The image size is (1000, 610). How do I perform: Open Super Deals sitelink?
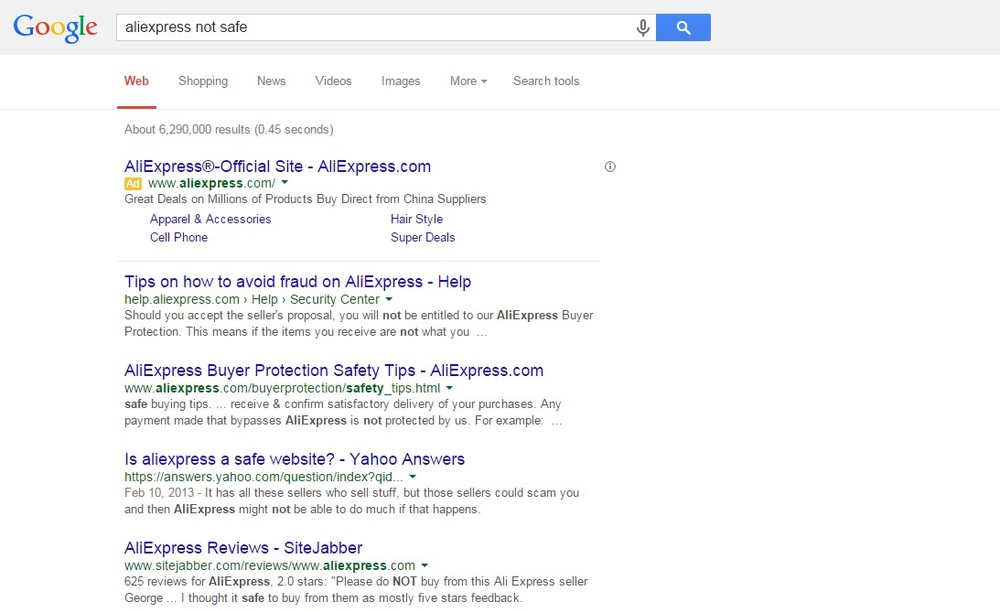click(423, 237)
